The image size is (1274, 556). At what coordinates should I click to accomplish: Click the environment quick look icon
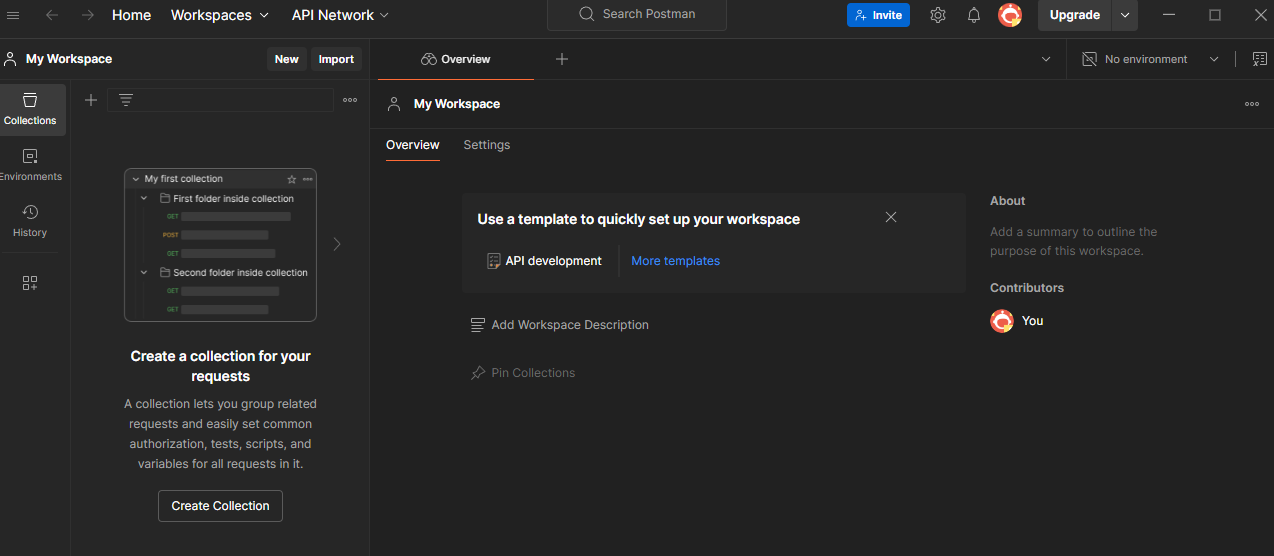[x=1259, y=59]
